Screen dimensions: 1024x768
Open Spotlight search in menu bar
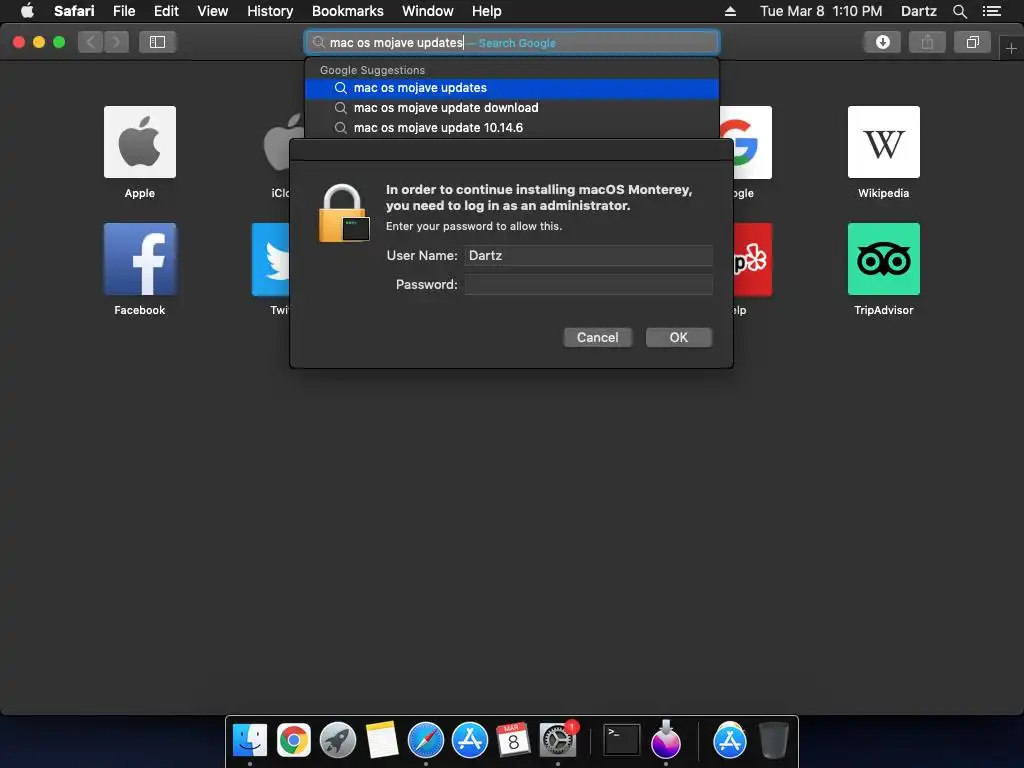[959, 11]
